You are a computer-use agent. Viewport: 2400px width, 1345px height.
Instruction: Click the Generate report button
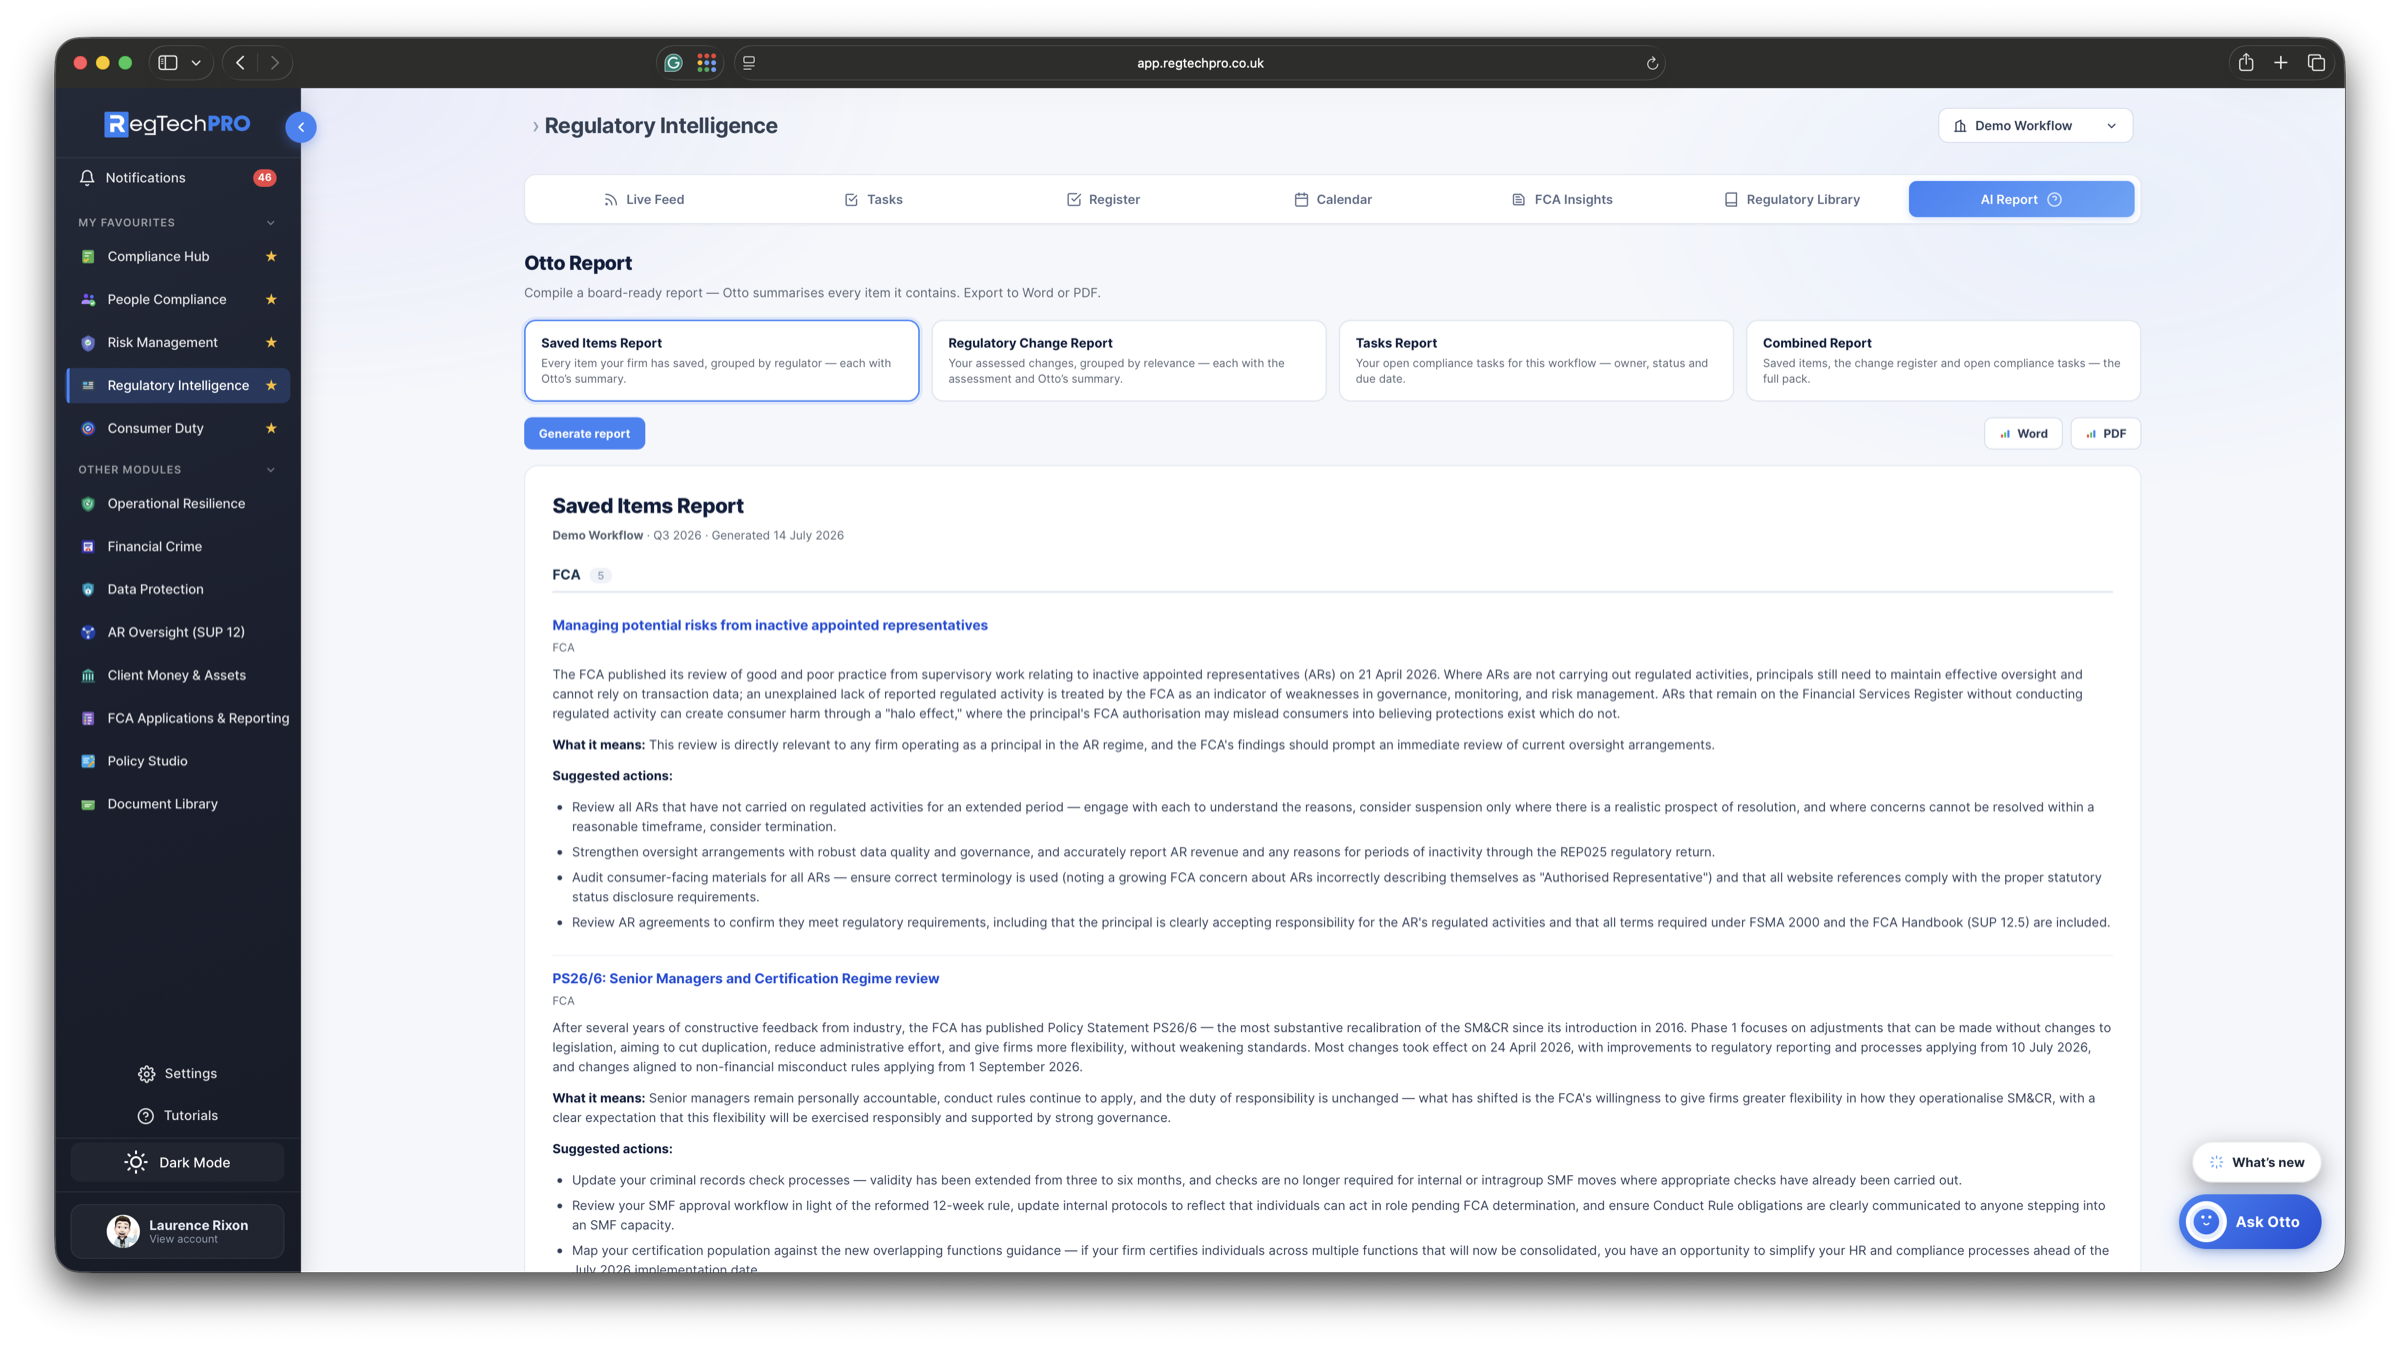[584, 433]
